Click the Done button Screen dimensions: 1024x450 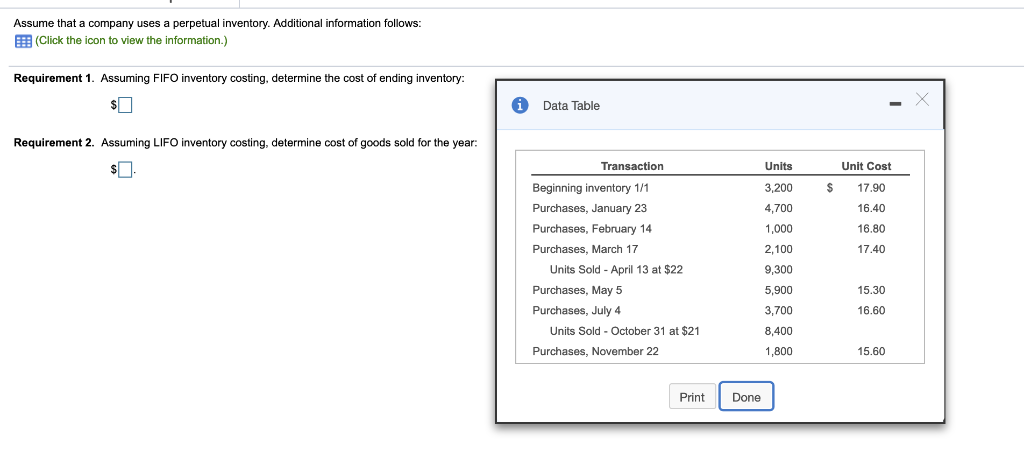point(746,397)
